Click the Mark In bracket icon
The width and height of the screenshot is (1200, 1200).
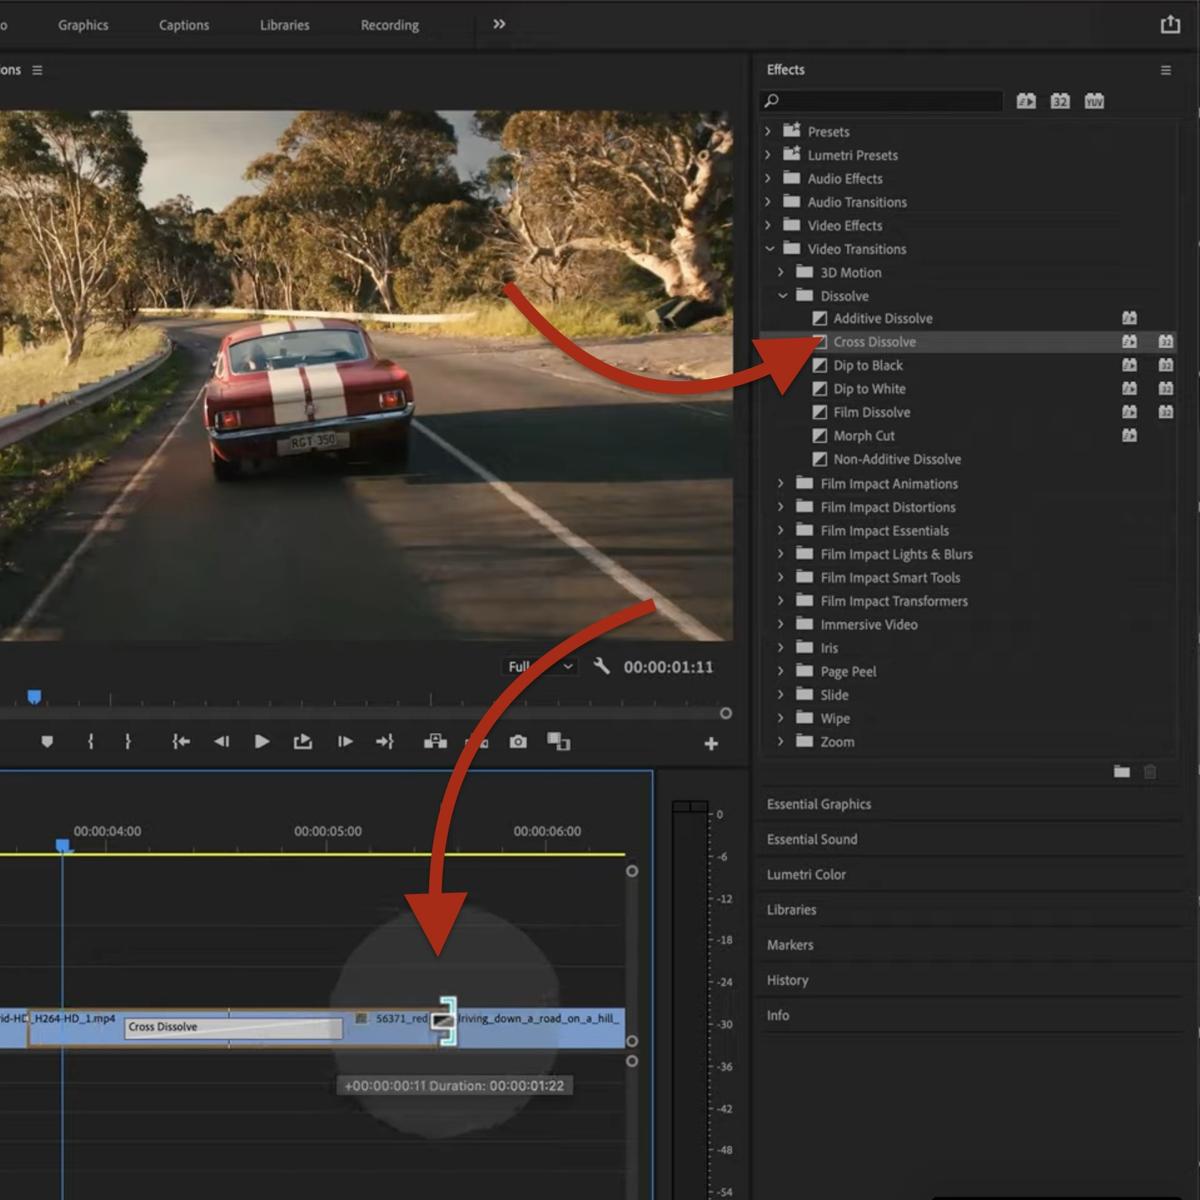[x=91, y=742]
